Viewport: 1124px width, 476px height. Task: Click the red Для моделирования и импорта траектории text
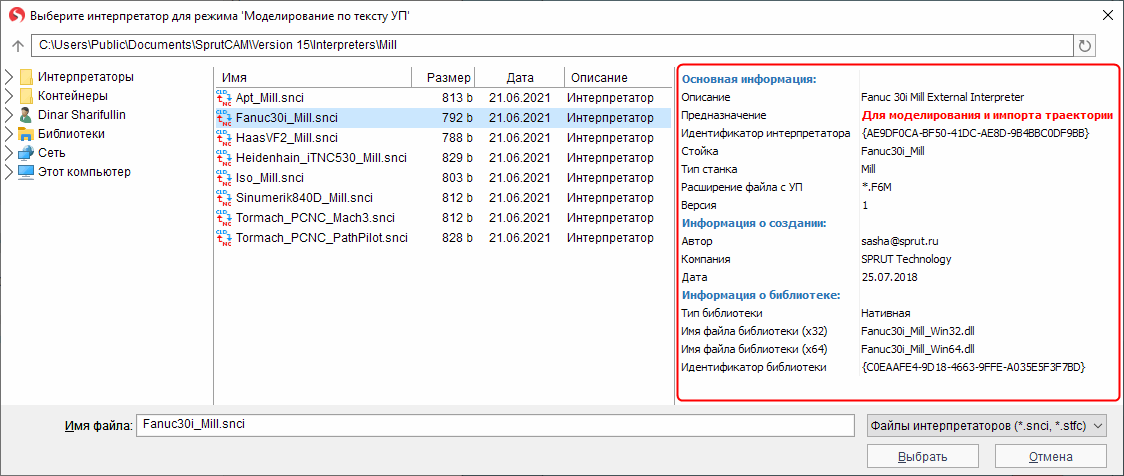point(986,115)
